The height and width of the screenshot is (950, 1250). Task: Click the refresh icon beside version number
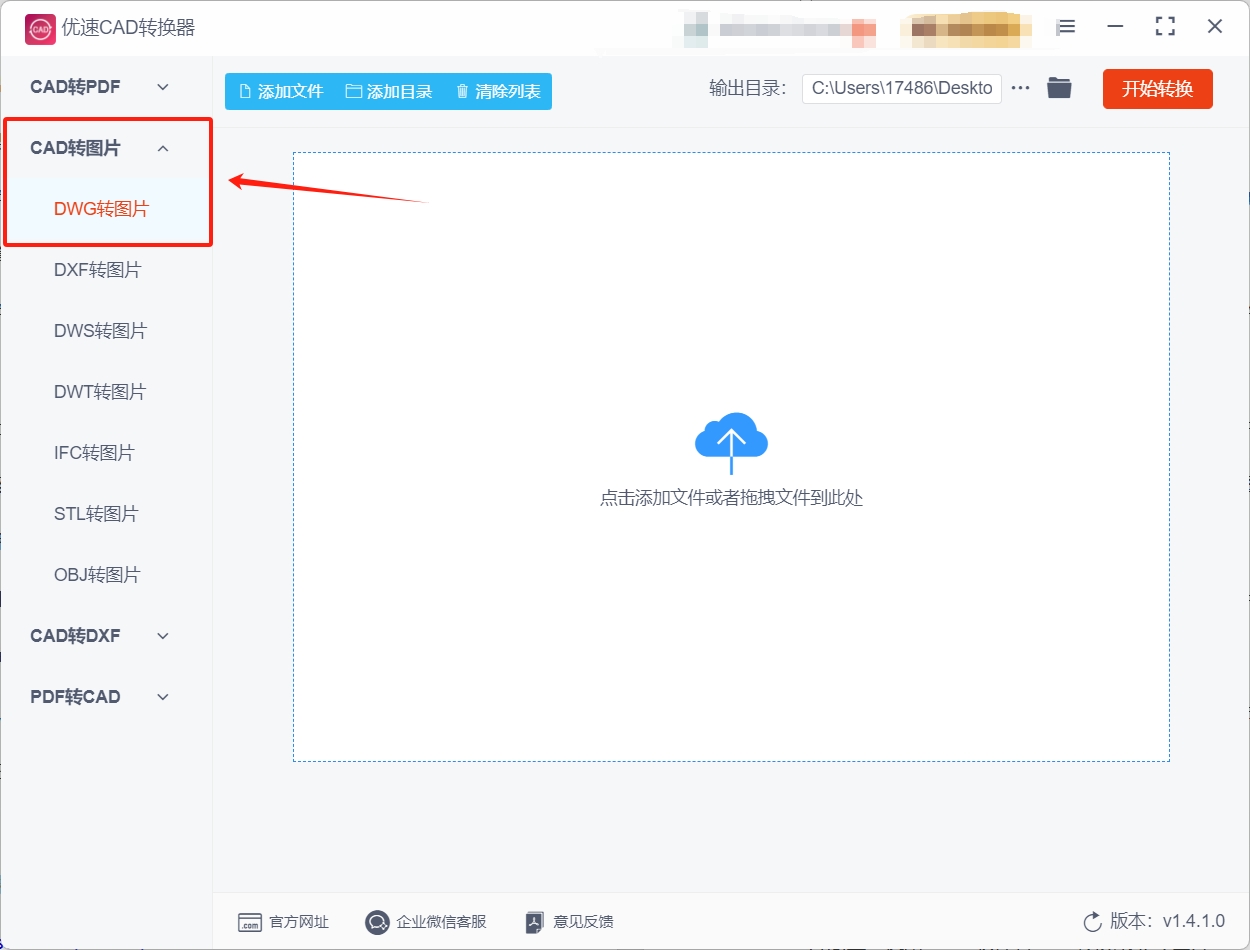point(1091,922)
